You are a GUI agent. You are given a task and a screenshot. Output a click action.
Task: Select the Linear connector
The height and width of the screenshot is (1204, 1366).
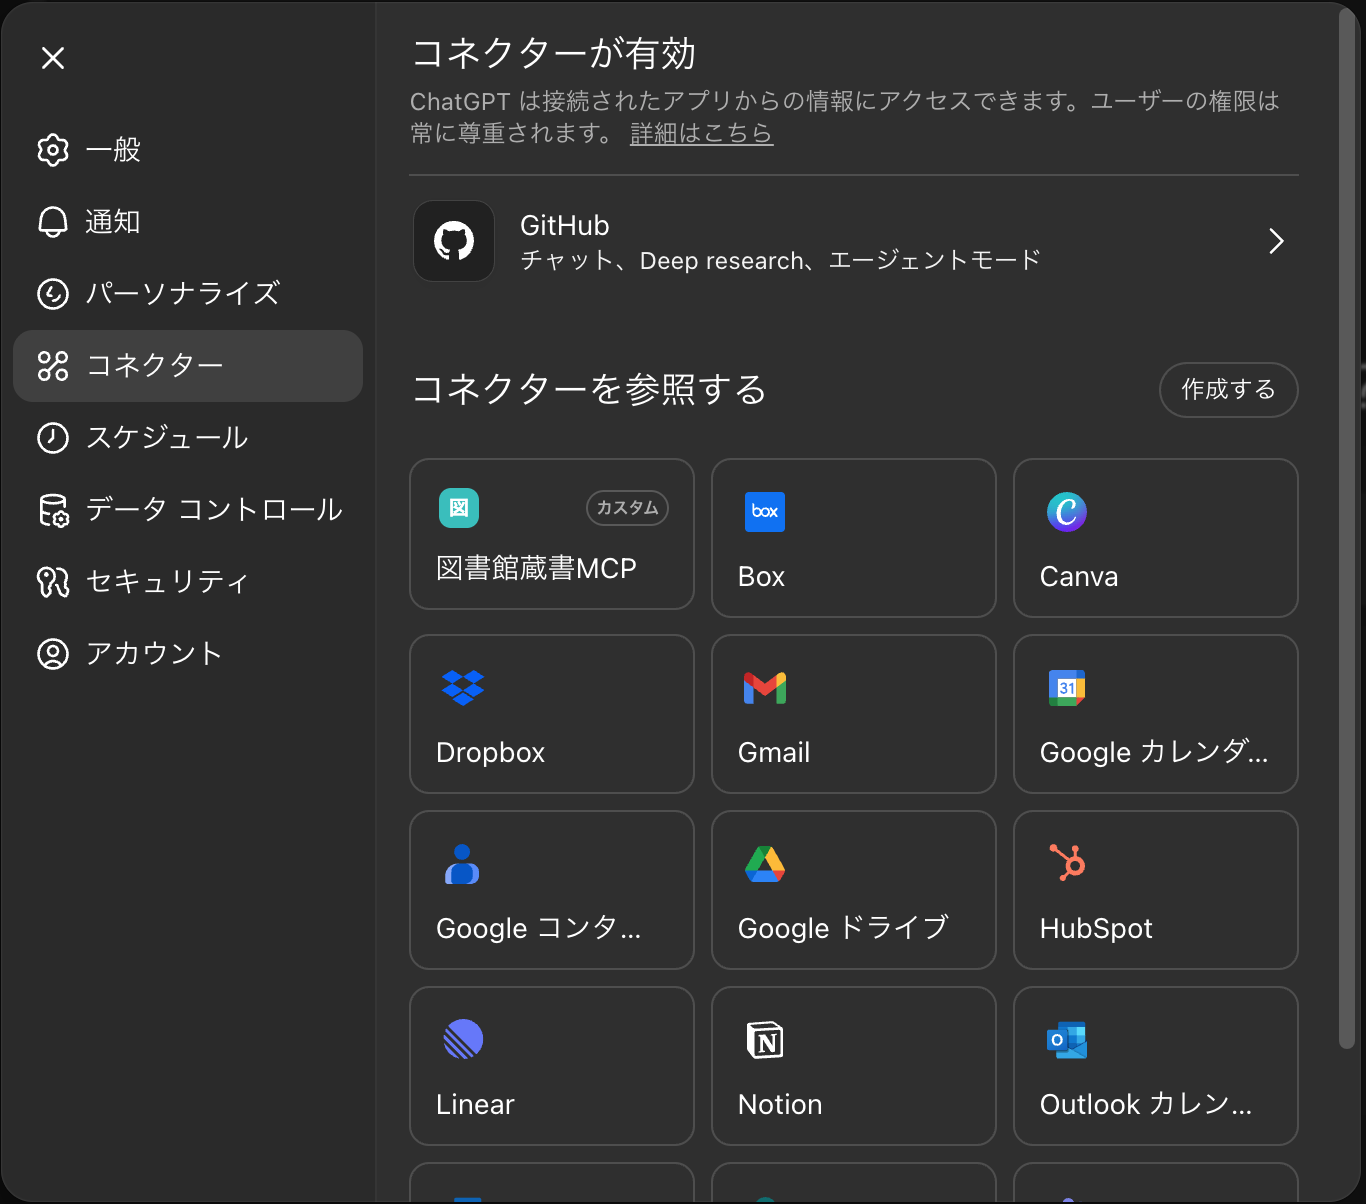(x=551, y=1065)
